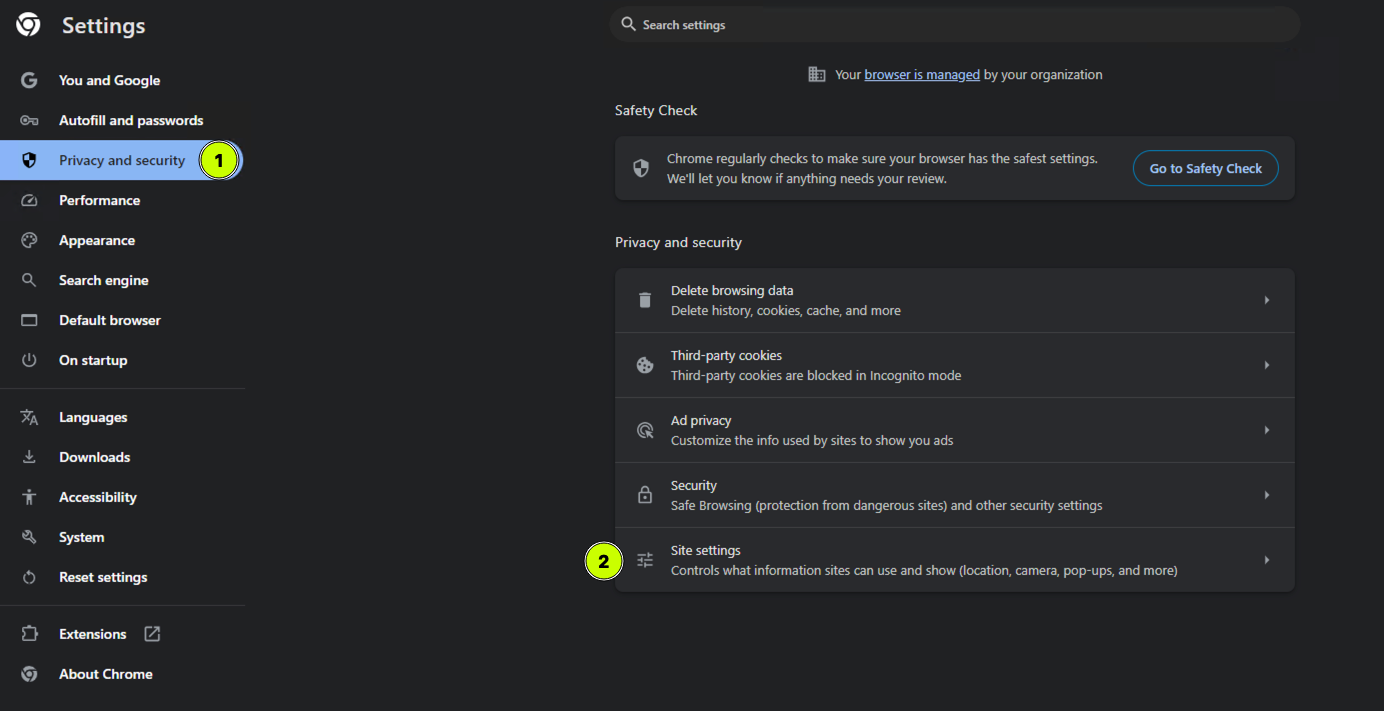Click the Chrome icon for About Chrome

pyautogui.click(x=29, y=674)
